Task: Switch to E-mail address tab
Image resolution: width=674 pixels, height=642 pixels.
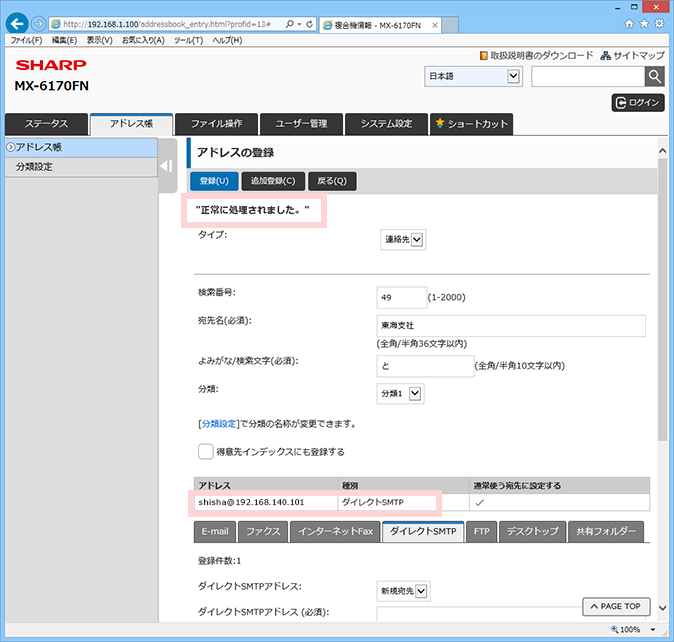Action: click(215, 532)
